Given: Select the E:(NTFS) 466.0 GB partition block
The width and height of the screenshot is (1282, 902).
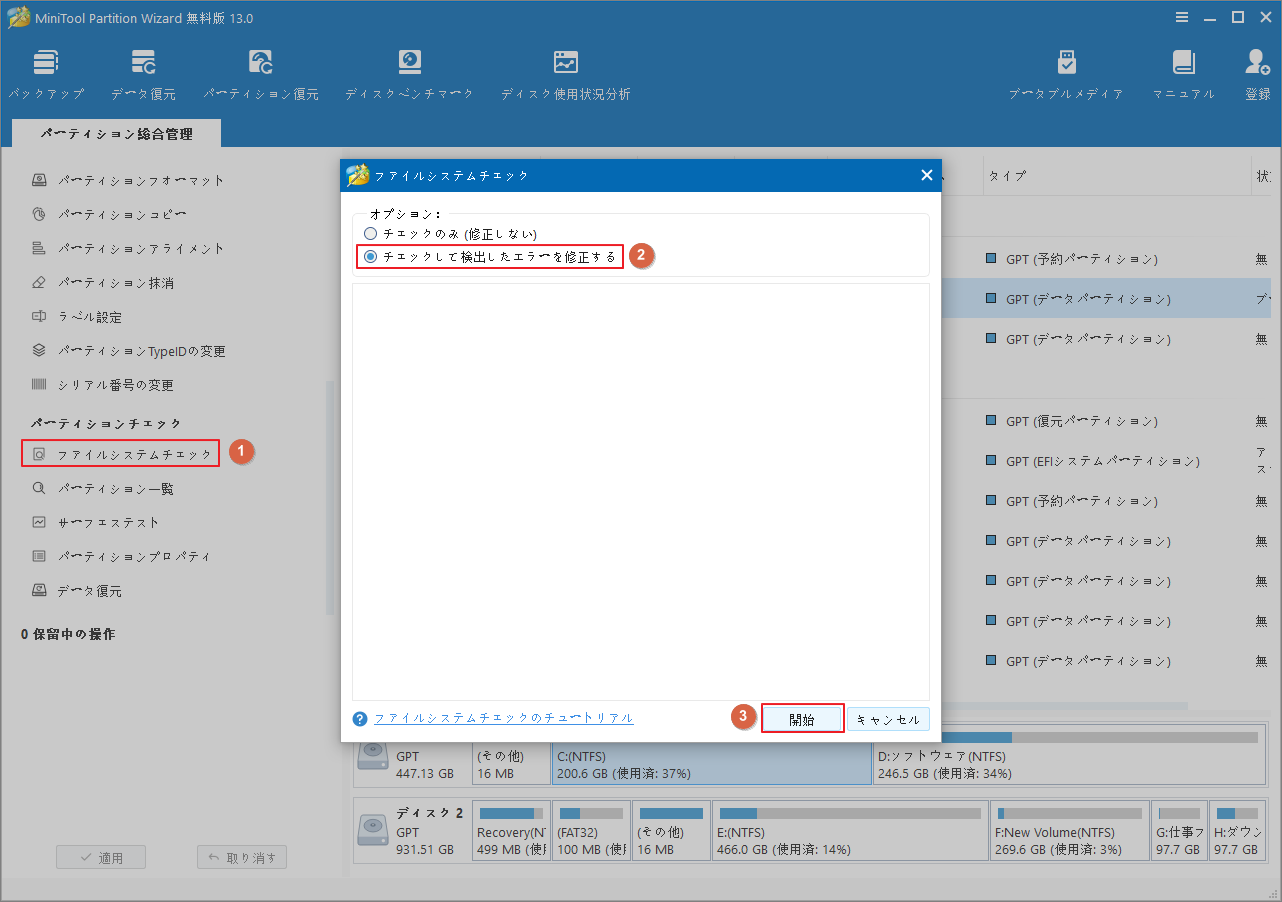Looking at the screenshot, I should click(850, 832).
